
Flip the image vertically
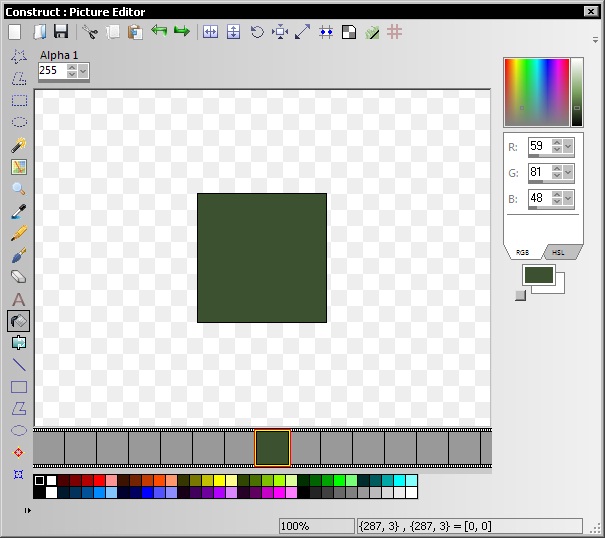point(233,32)
